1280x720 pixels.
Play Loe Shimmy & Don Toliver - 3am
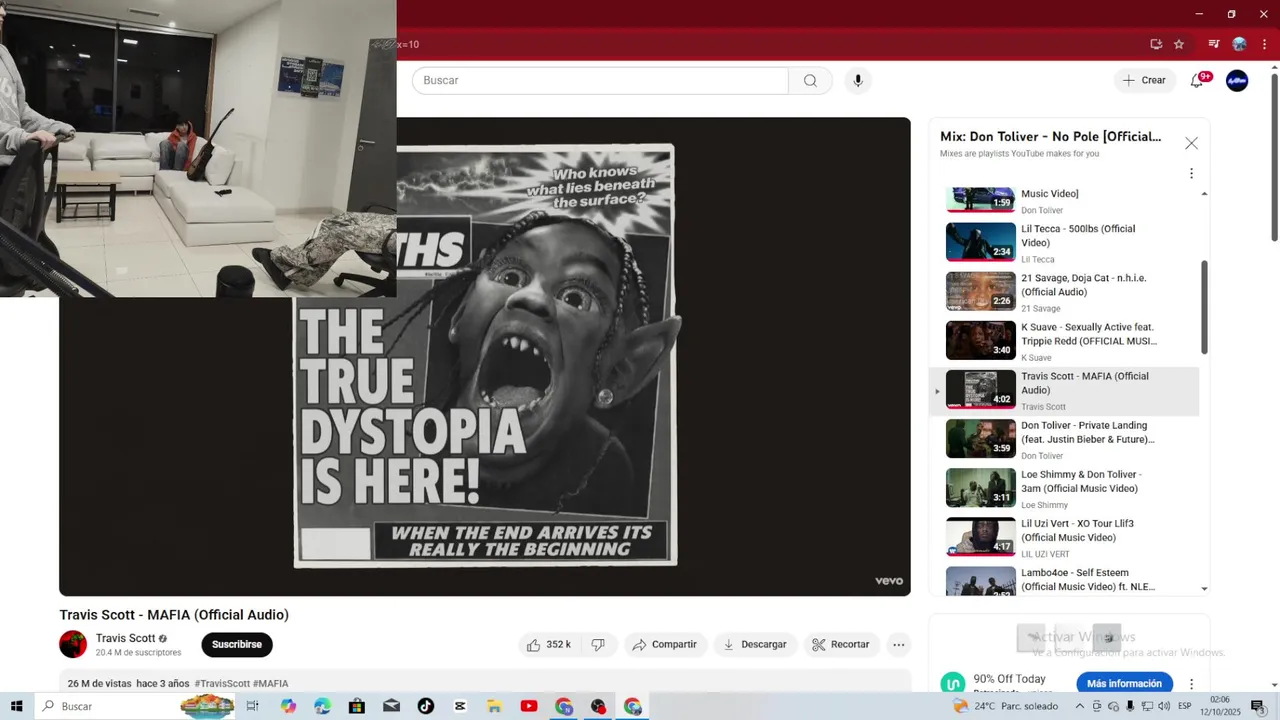[x=1066, y=488]
